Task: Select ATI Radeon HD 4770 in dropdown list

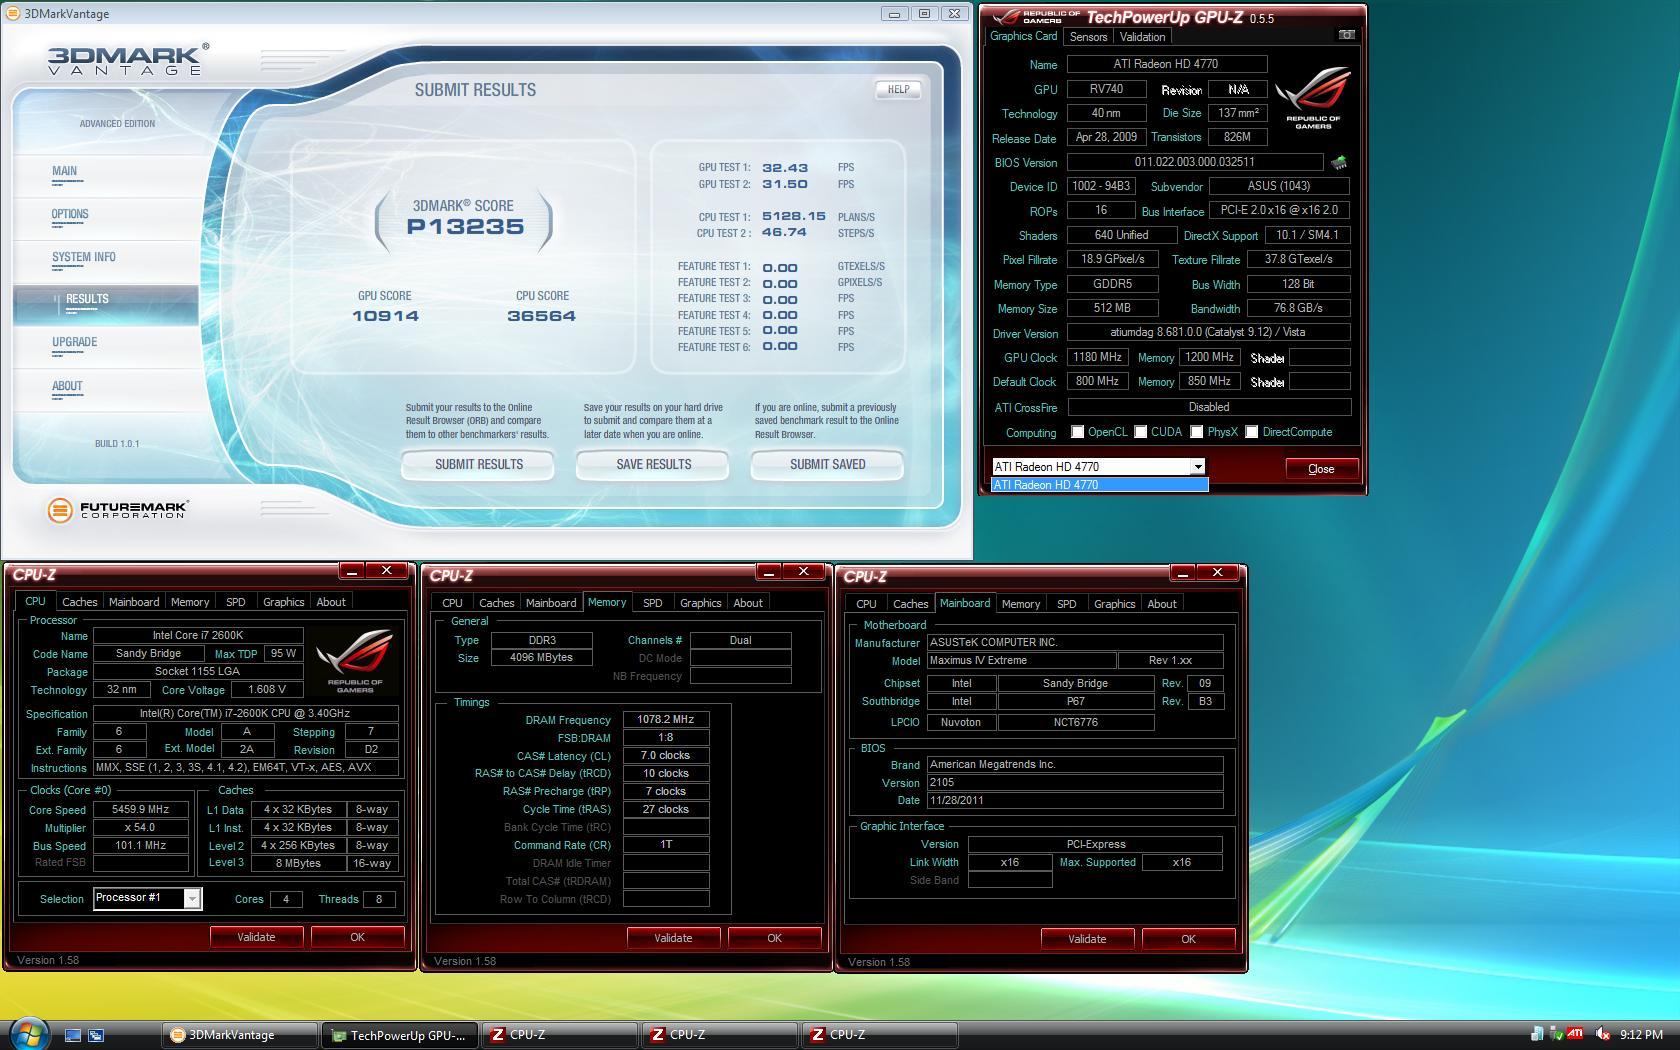Action: pos(1099,485)
